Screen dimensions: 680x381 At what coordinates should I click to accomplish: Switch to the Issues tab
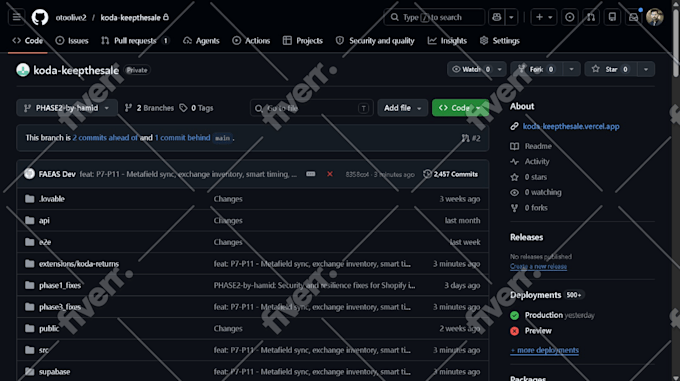tap(72, 41)
